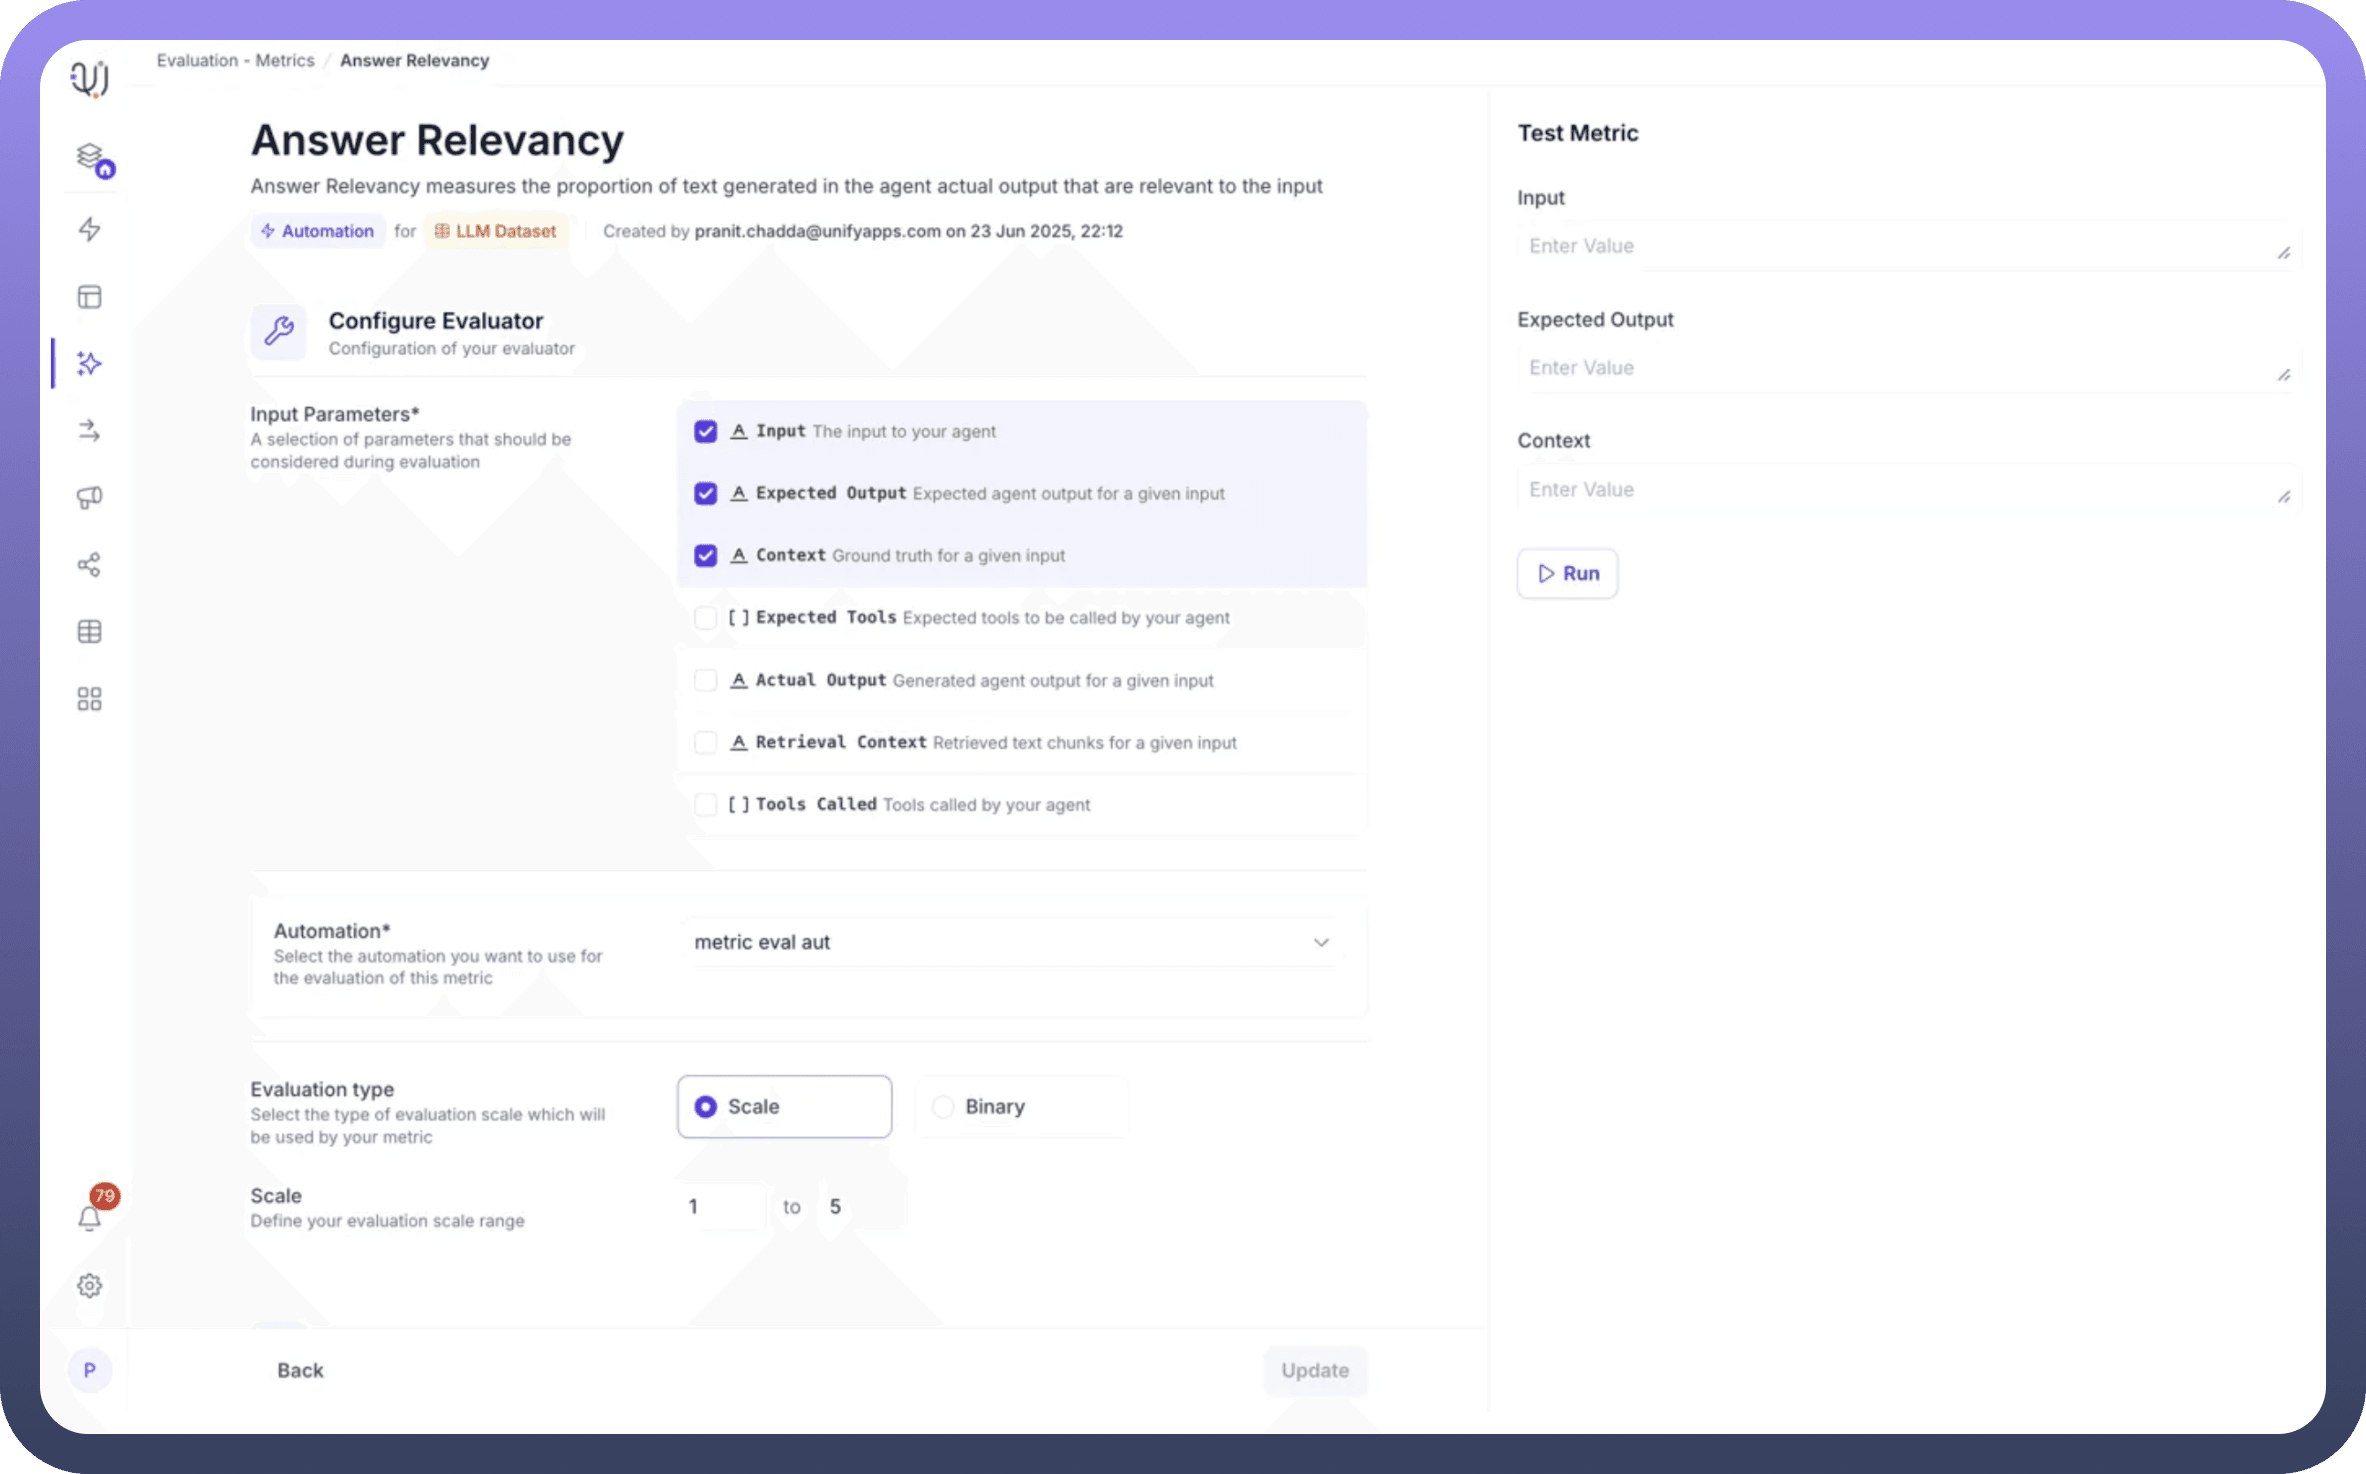Open the settings gear in sidebar
Image resolution: width=2366 pixels, height=1474 pixels.
click(x=90, y=1285)
